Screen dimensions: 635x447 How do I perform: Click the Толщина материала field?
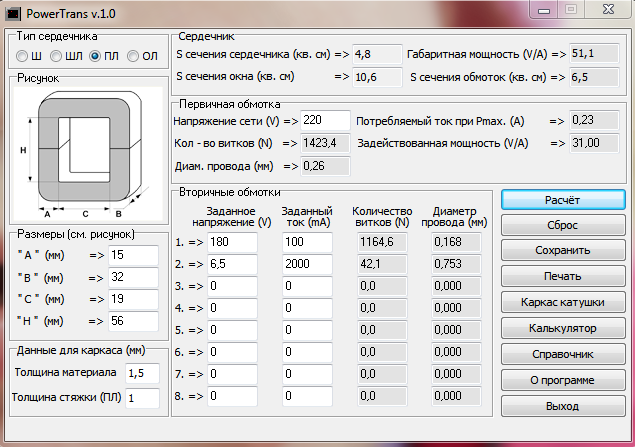tap(142, 373)
